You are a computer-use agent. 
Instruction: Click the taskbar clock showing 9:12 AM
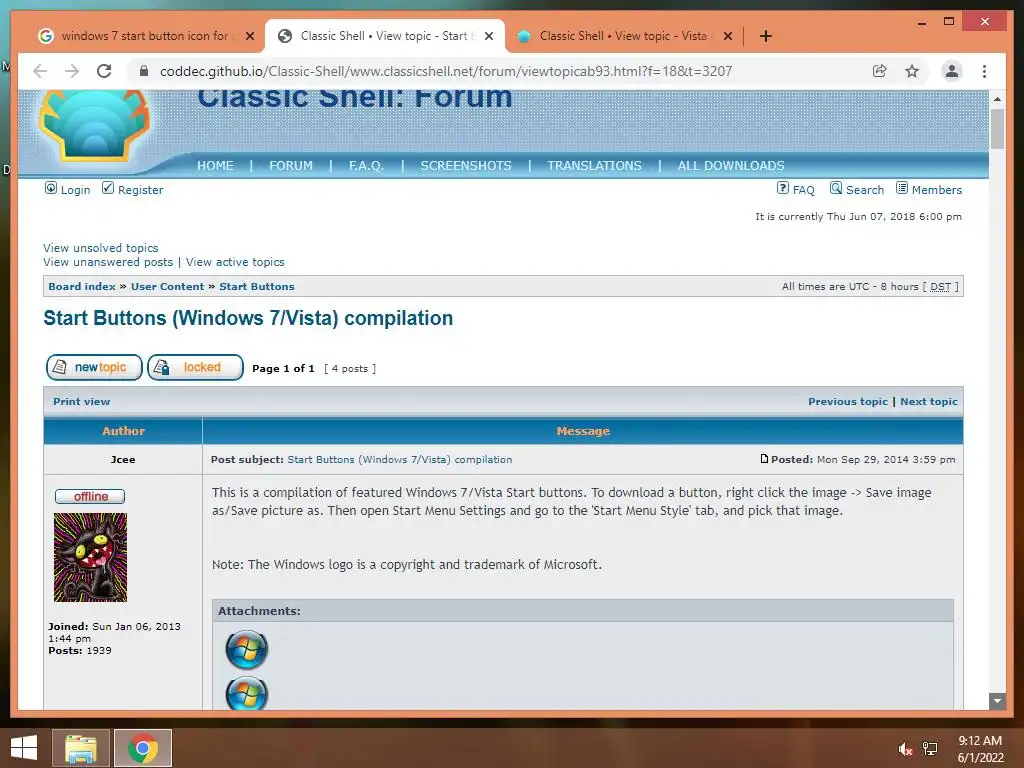(980, 749)
